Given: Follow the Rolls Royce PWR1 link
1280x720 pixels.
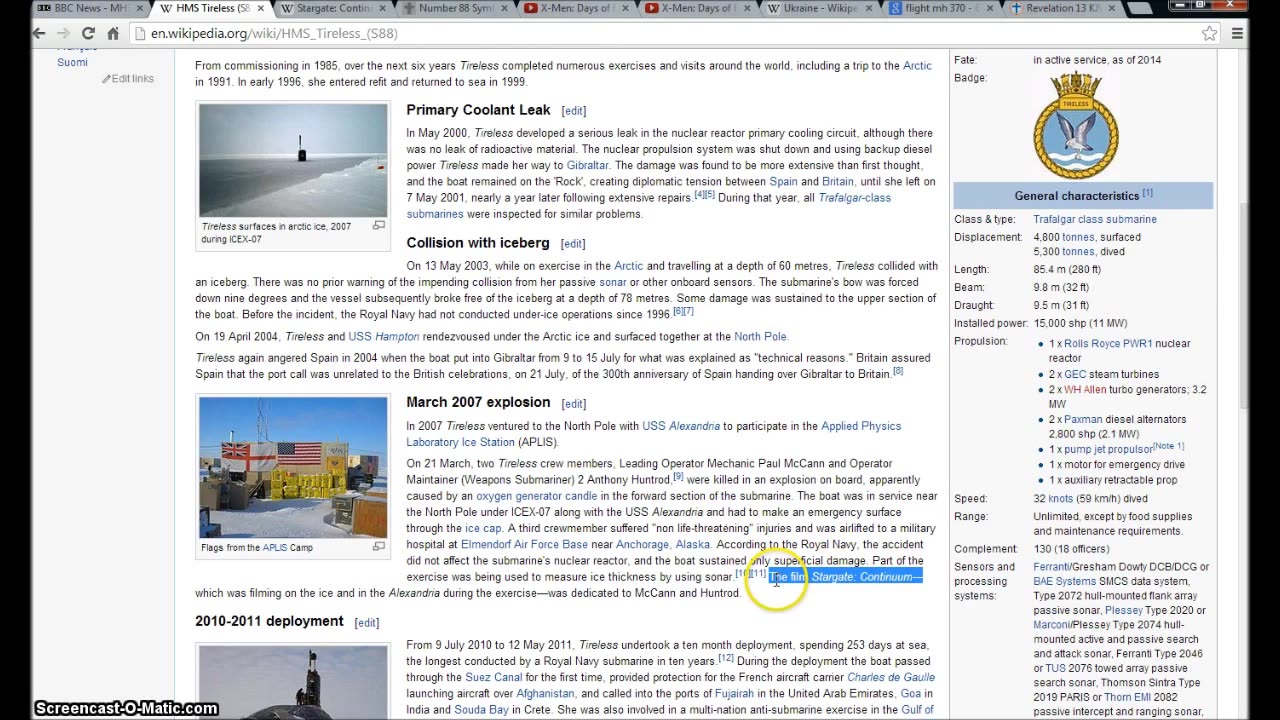Looking at the screenshot, I should pyautogui.click(x=1108, y=343).
